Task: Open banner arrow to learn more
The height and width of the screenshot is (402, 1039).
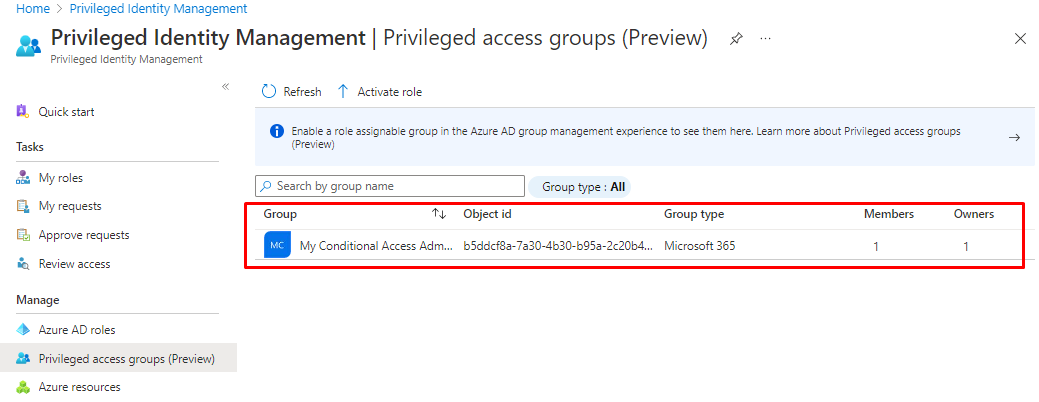Action: (x=1014, y=137)
